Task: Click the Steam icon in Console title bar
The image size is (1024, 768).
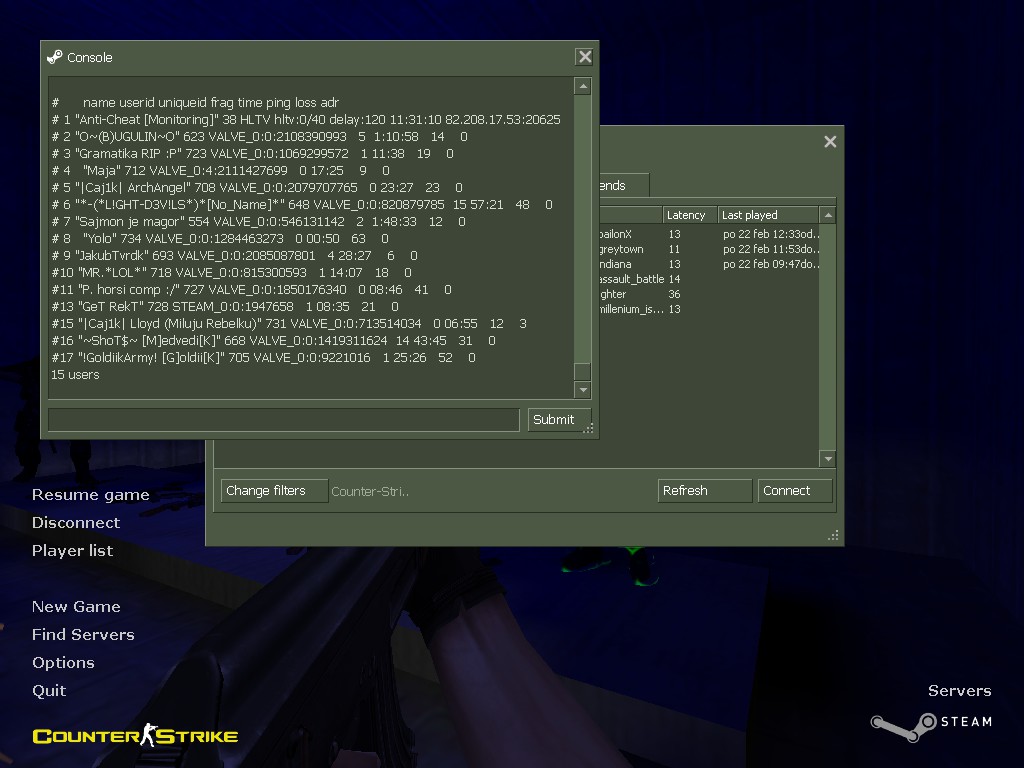Action: tap(55, 57)
